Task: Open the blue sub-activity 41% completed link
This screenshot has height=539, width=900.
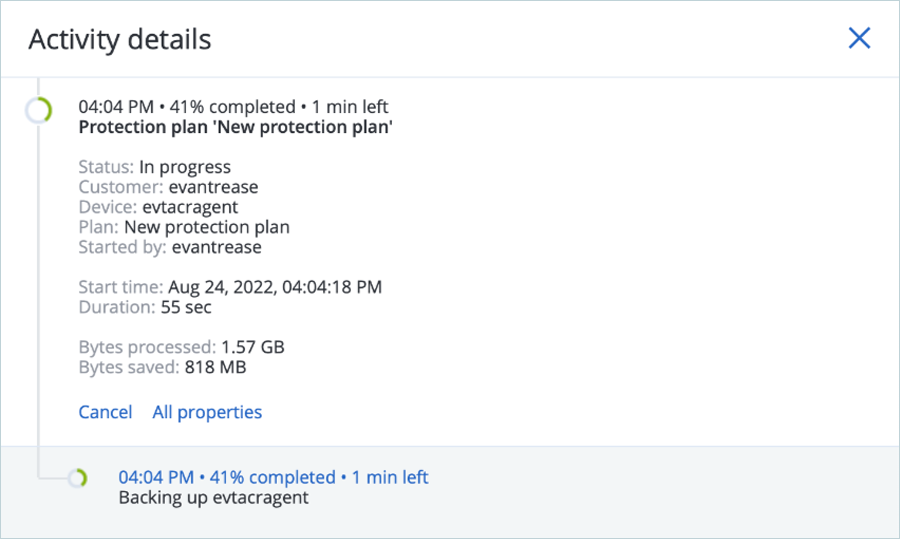Action: tap(273, 477)
